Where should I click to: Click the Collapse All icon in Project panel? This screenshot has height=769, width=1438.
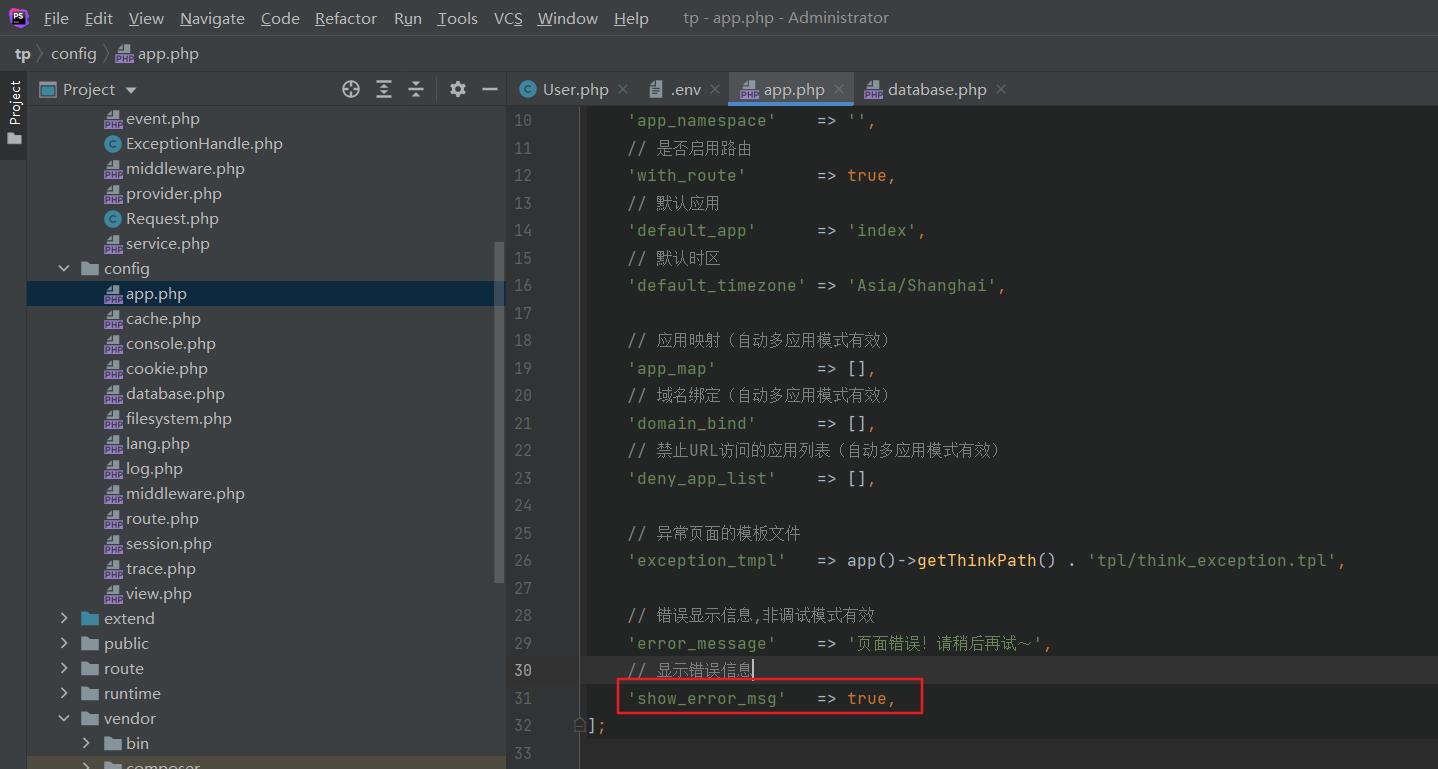click(x=416, y=89)
